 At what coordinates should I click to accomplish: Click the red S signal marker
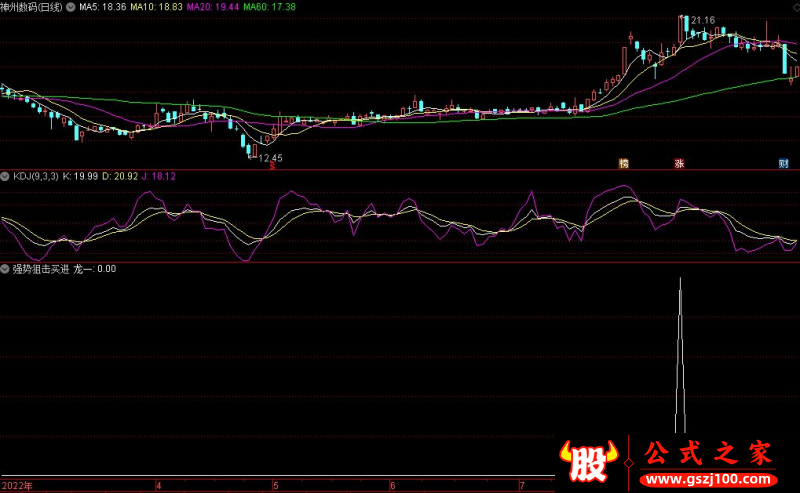[x=273, y=165]
